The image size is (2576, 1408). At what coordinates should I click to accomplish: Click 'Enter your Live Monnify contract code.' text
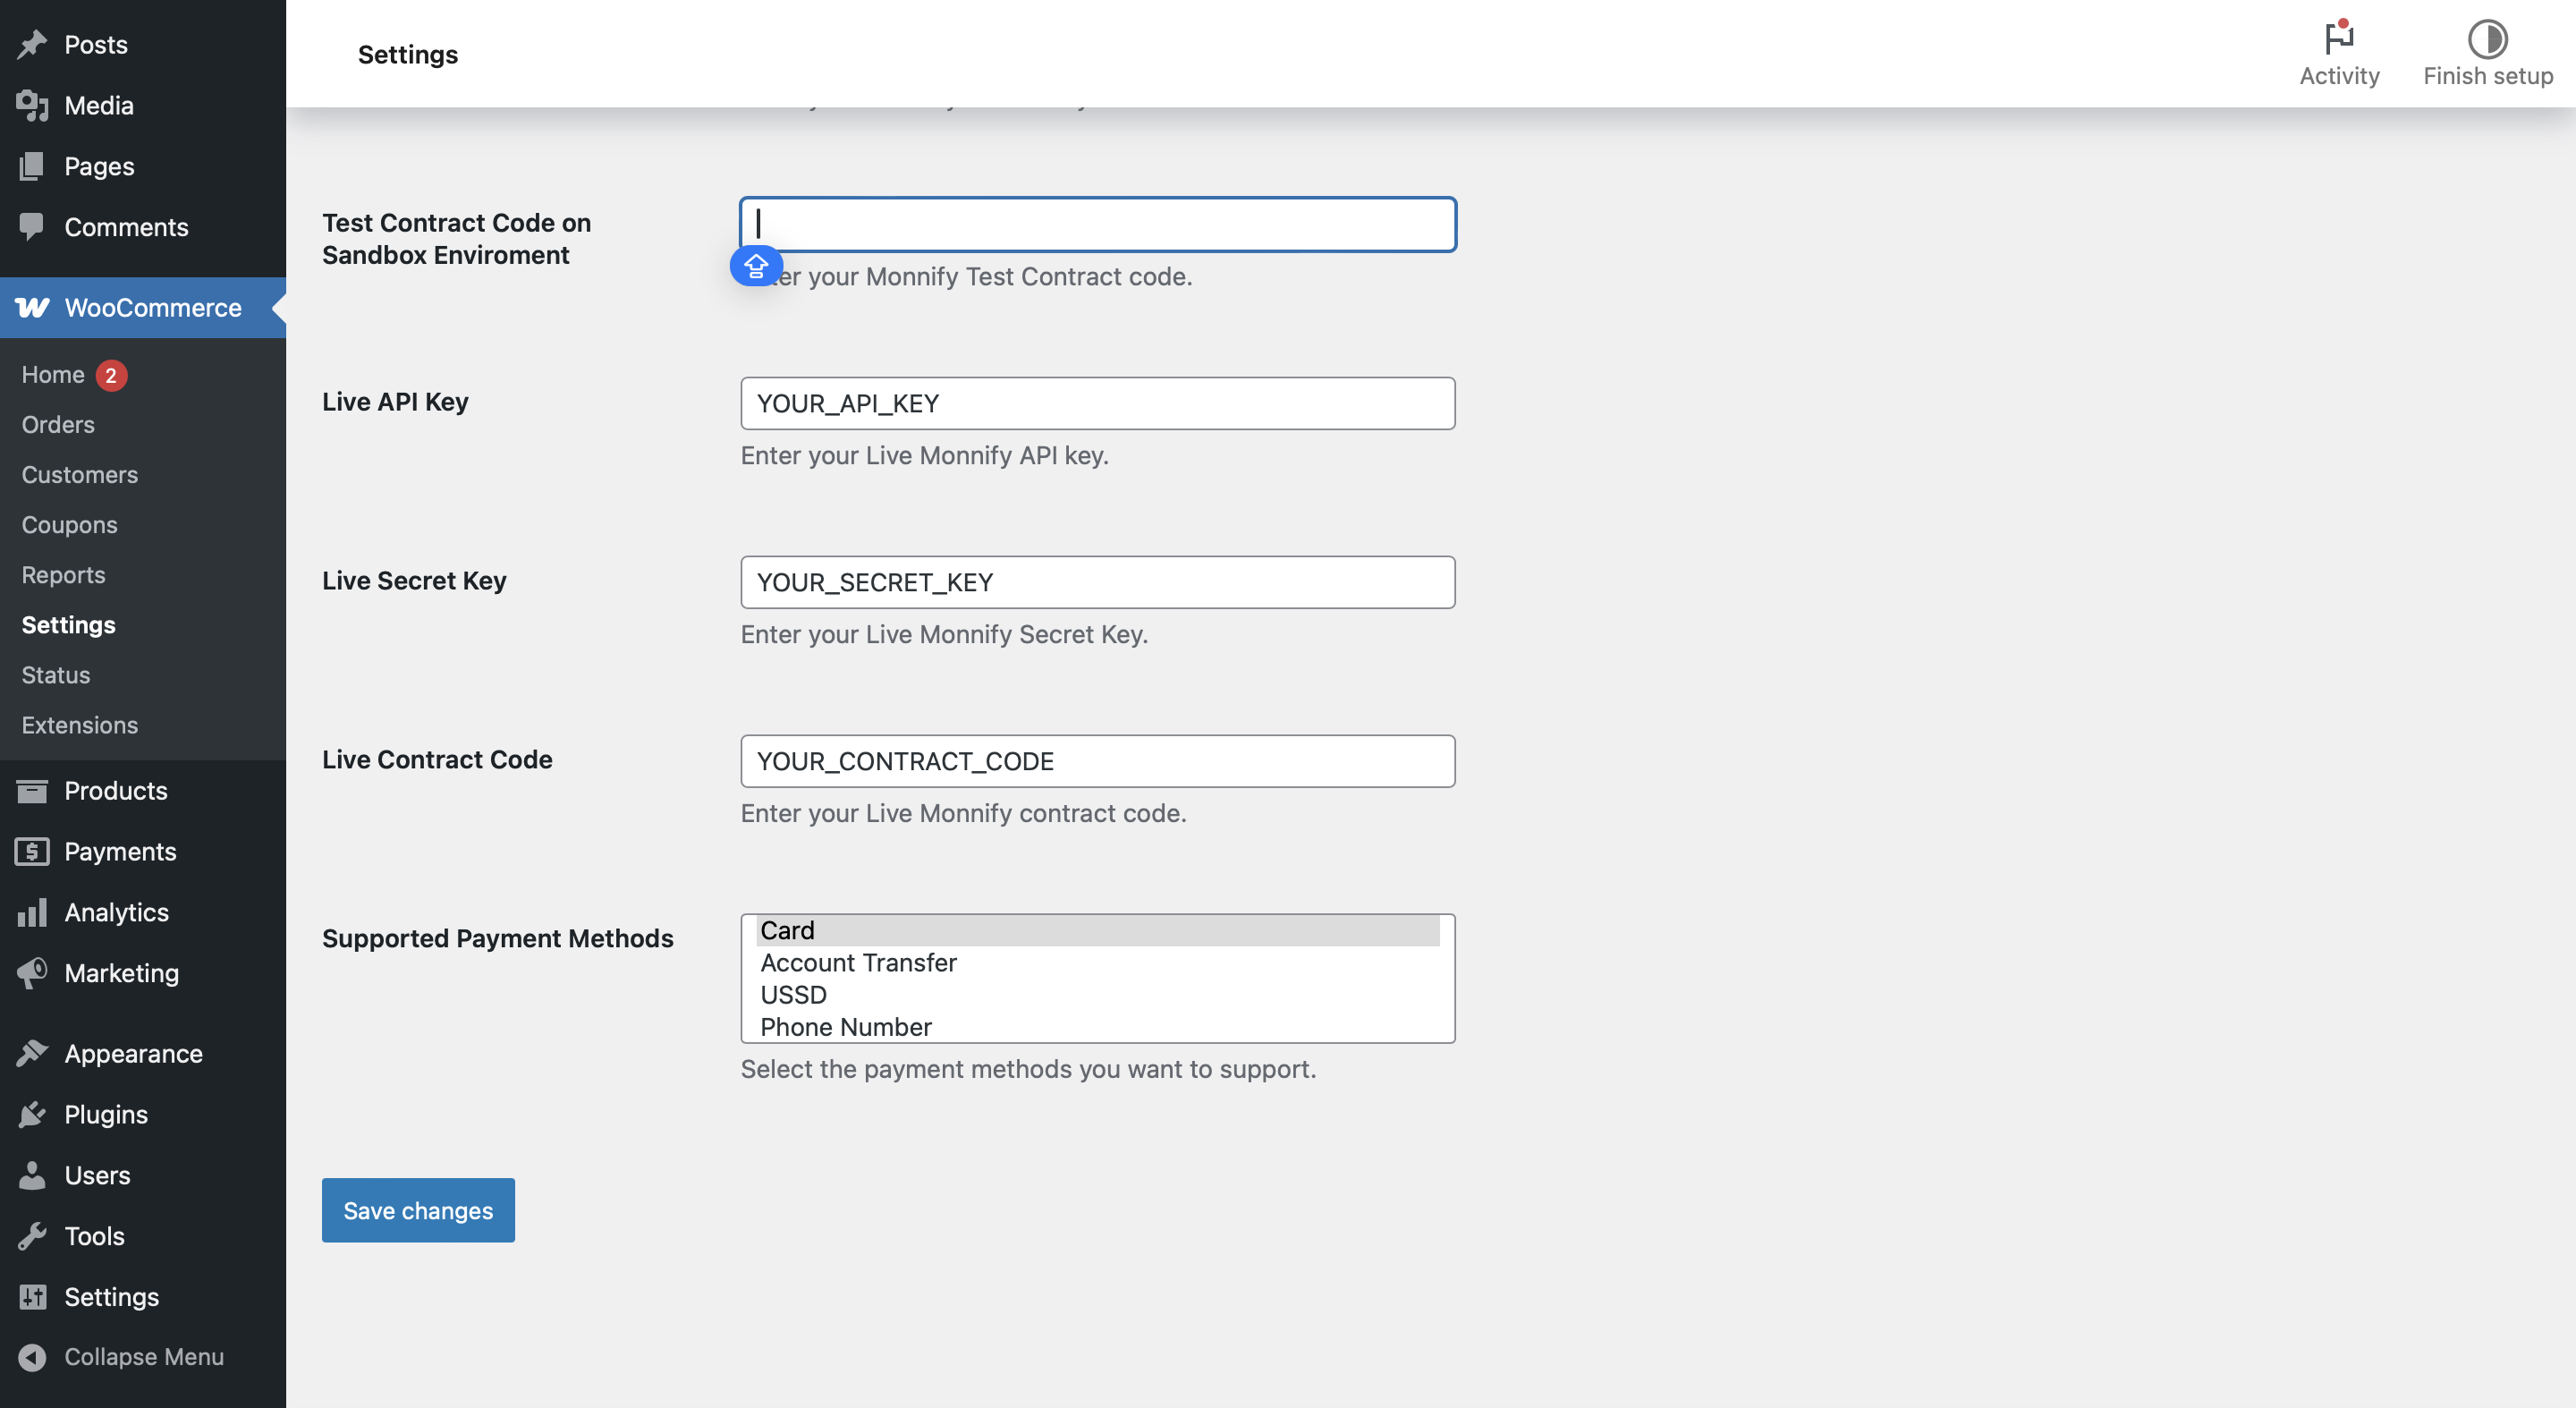[x=964, y=814]
